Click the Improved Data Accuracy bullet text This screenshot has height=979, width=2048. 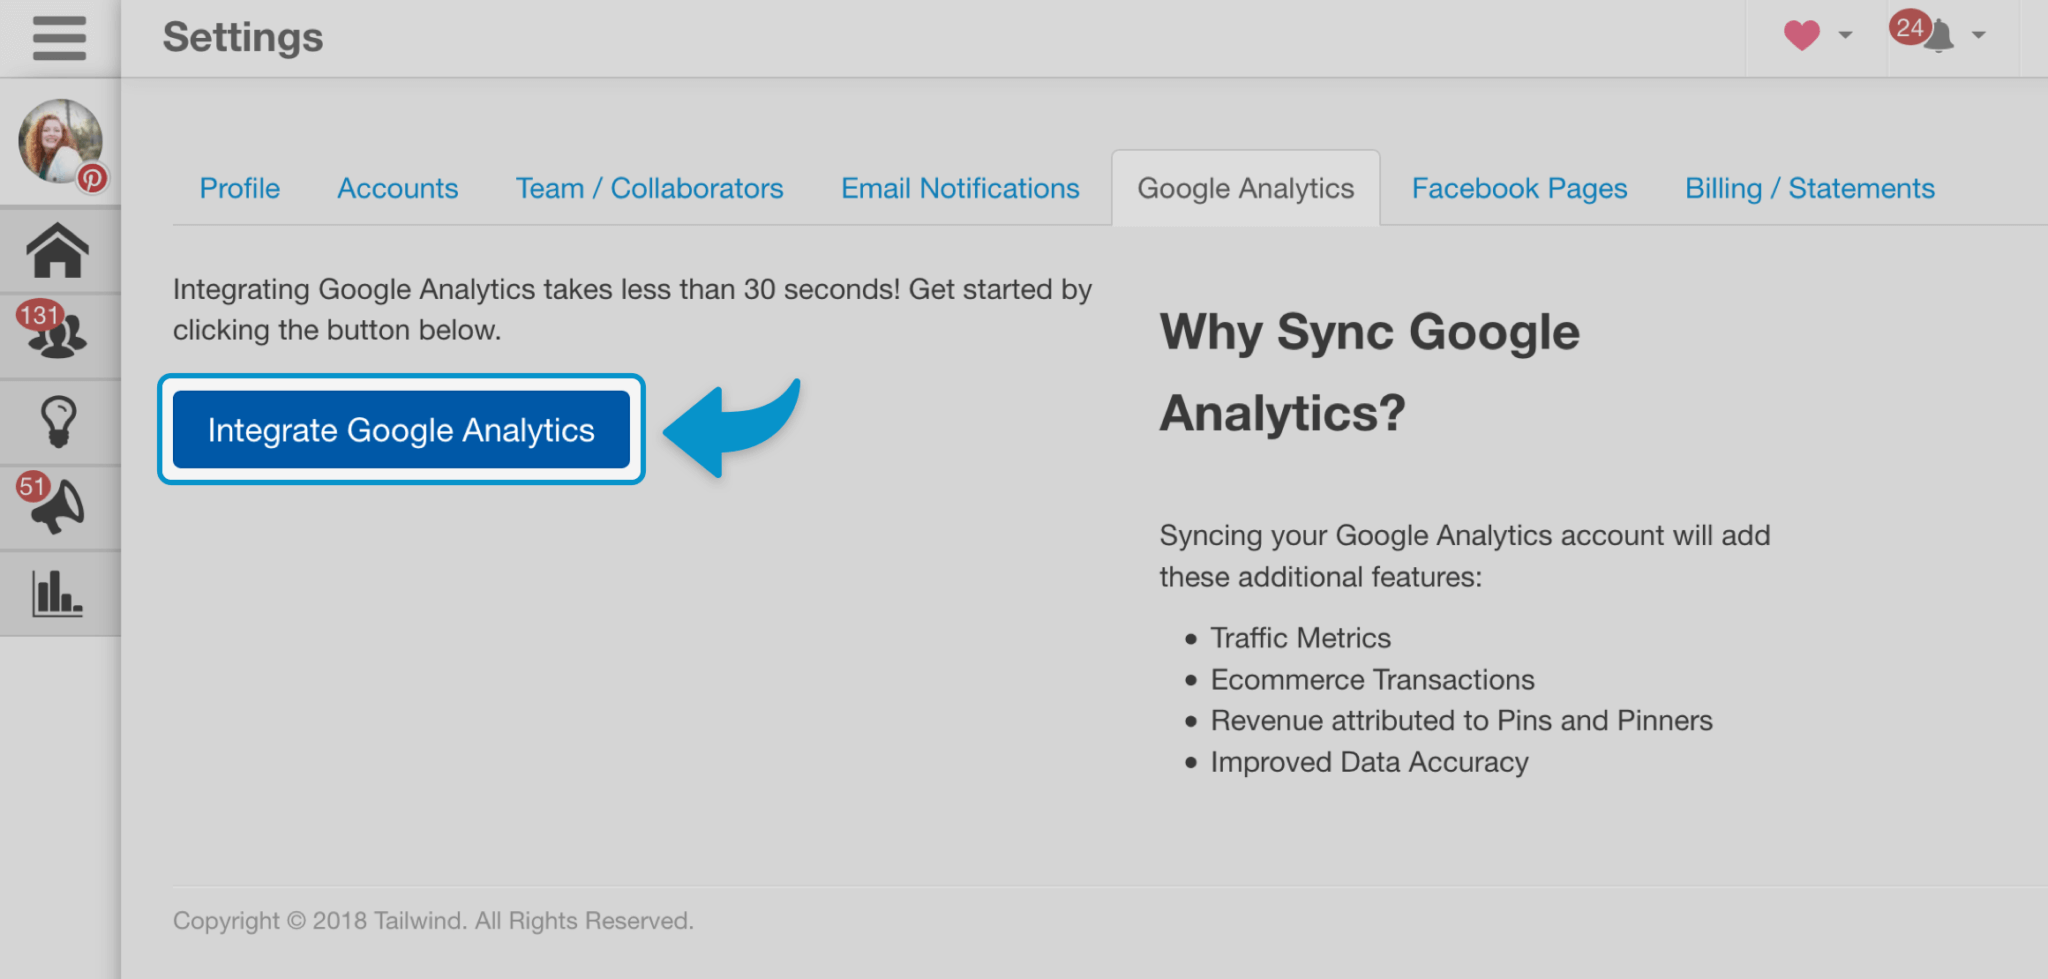tap(1369, 762)
